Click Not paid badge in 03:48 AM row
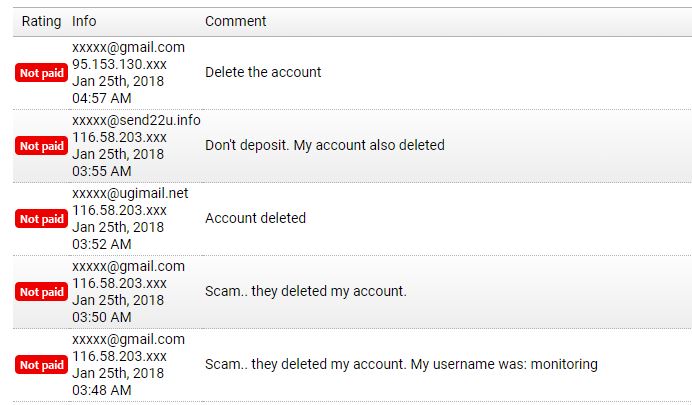The width and height of the screenshot is (692, 405). point(41,365)
